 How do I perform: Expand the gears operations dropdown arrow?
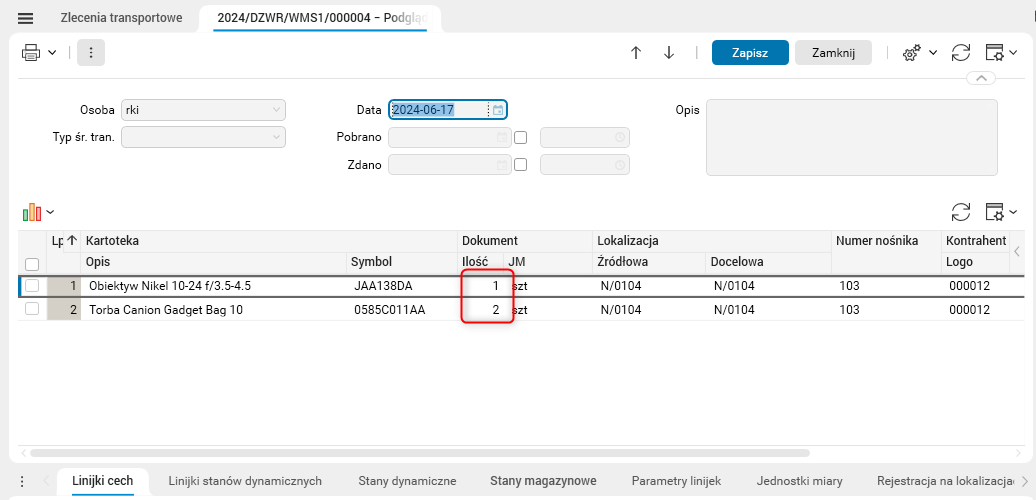point(933,53)
